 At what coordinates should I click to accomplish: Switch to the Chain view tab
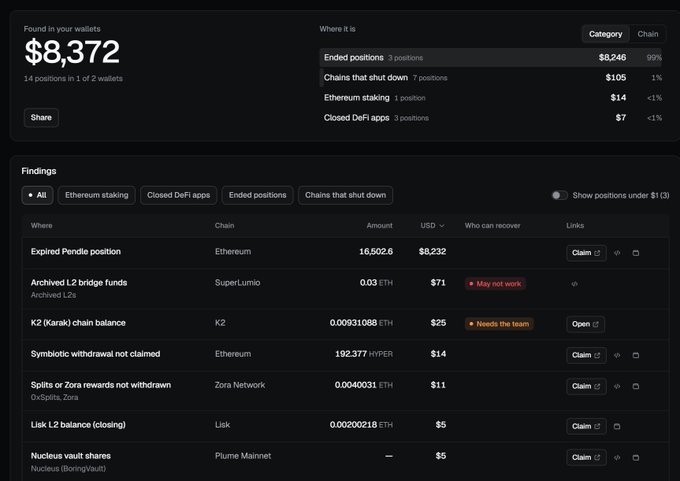coord(647,34)
